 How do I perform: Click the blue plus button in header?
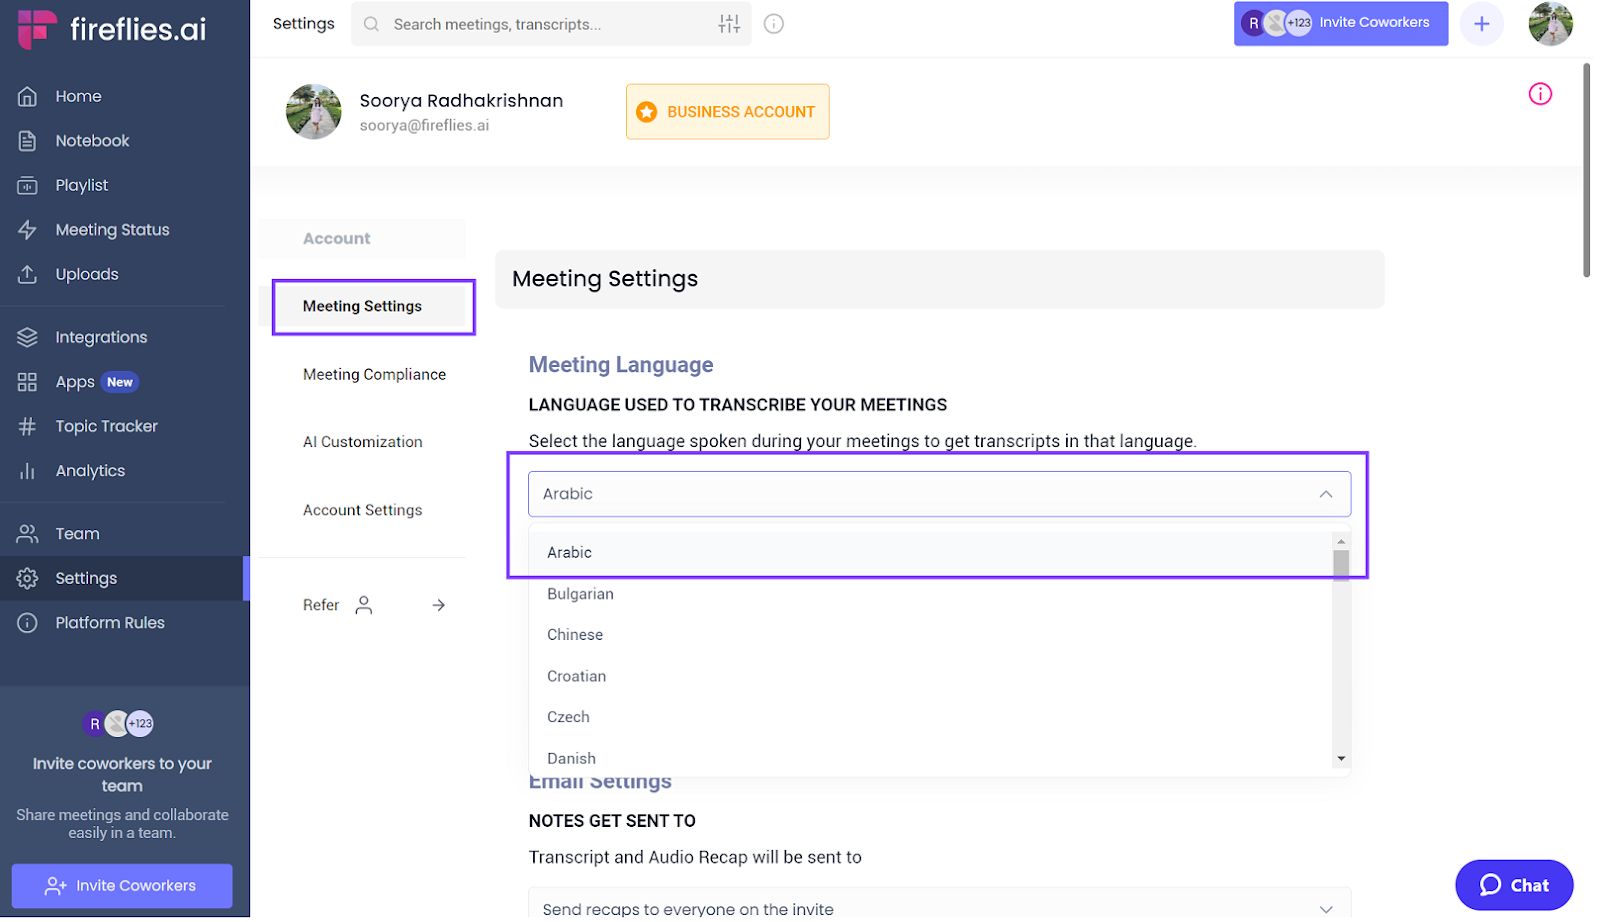[1481, 24]
